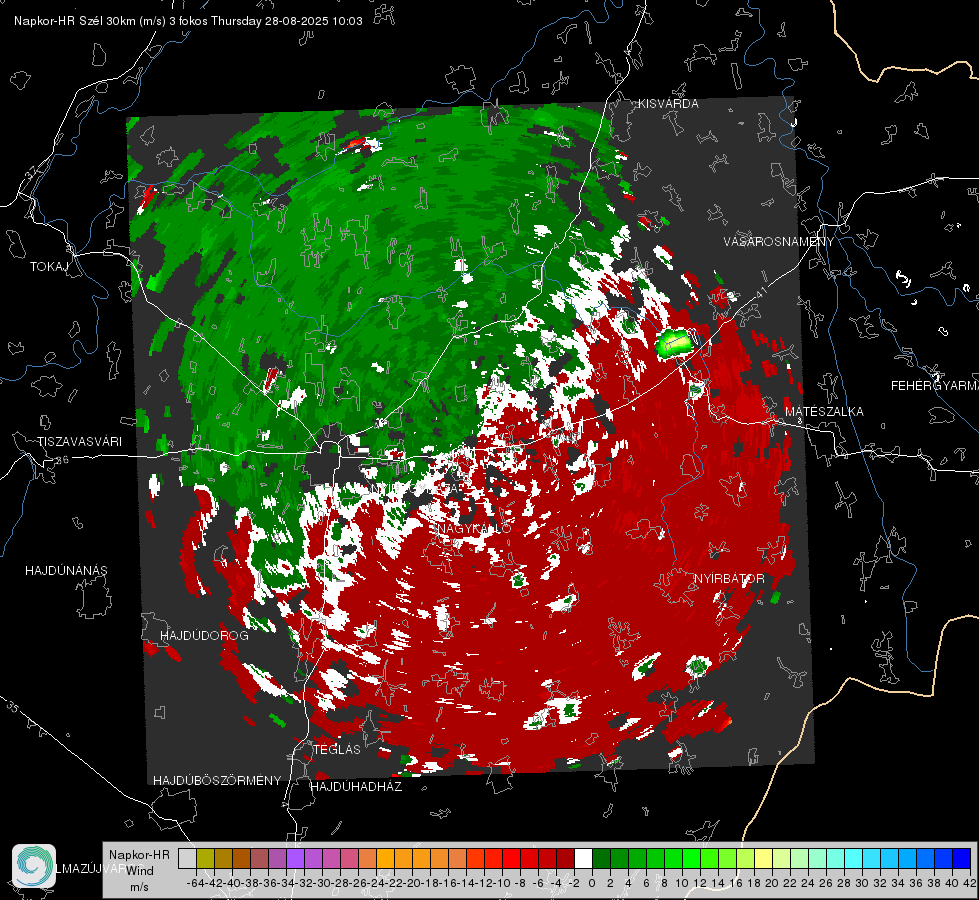Click the white legend swatch between -2 and 0

click(583, 859)
